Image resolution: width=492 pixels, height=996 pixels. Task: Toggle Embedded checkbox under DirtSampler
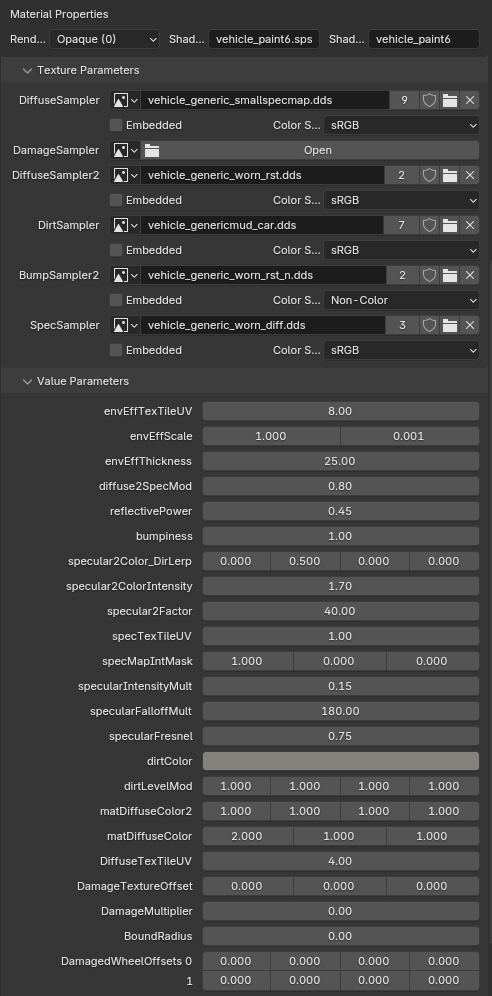click(x=116, y=250)
